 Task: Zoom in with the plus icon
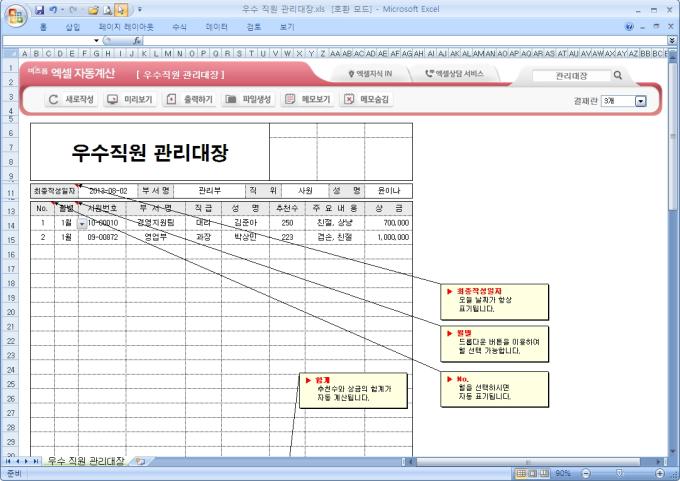coord(660,473)
